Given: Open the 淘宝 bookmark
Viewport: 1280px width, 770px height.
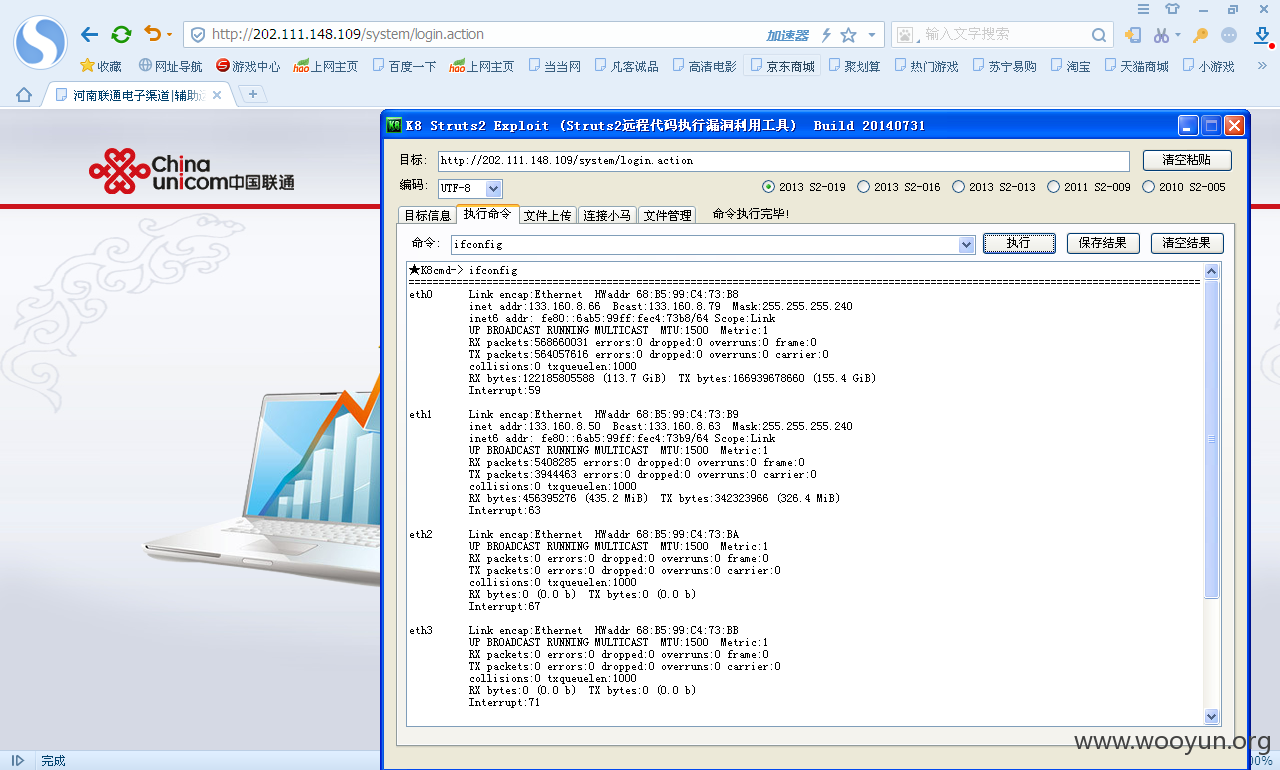Looking at the screenshot, I should click(x=1069, y=66).
